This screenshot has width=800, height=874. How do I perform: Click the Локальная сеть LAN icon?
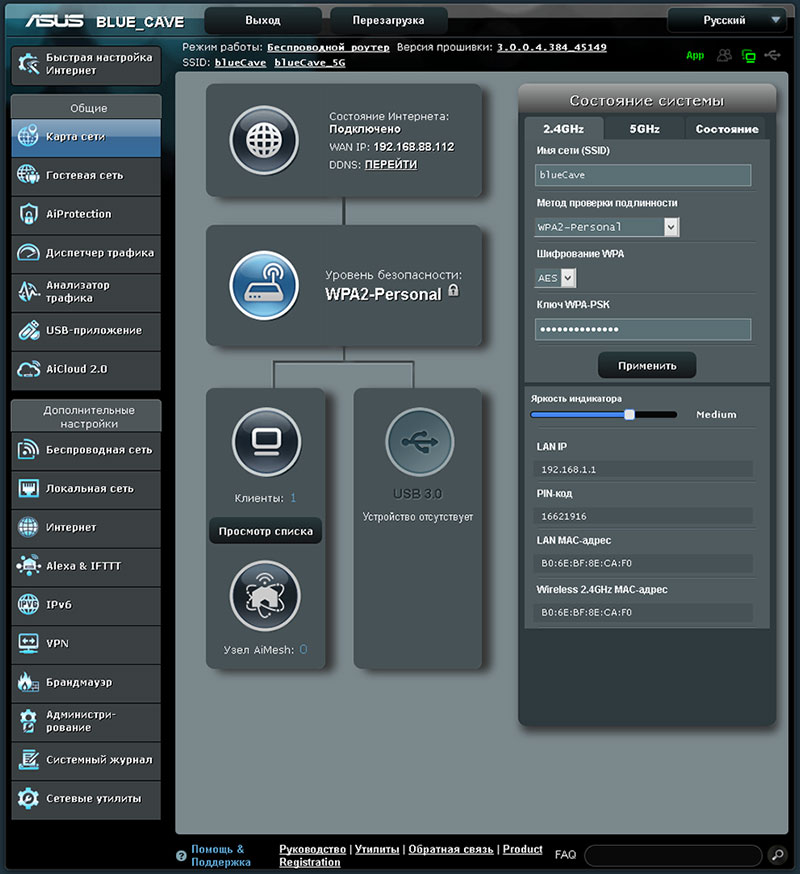click(28, 489)
